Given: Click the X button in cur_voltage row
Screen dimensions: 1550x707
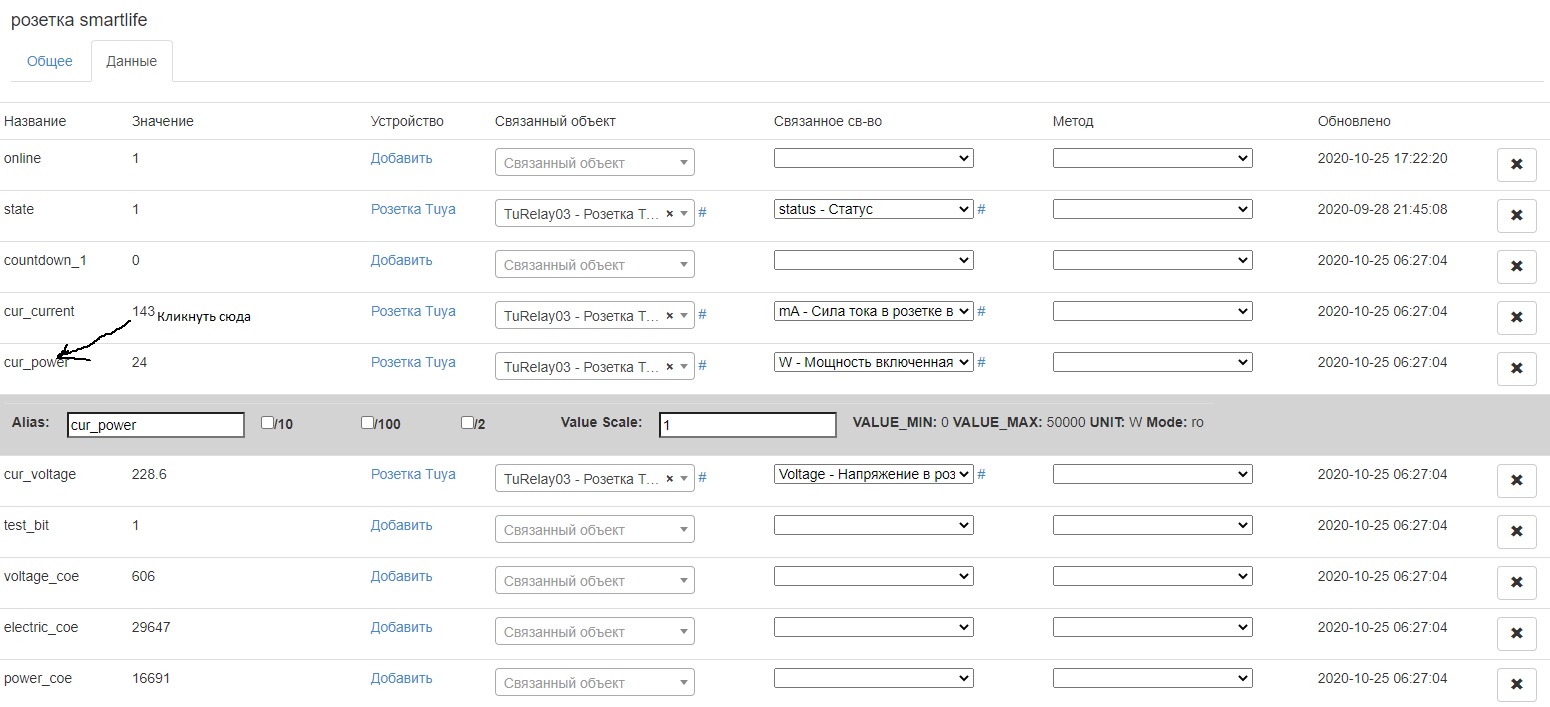Looking at the screenshot, I should tap(1516, 481).
